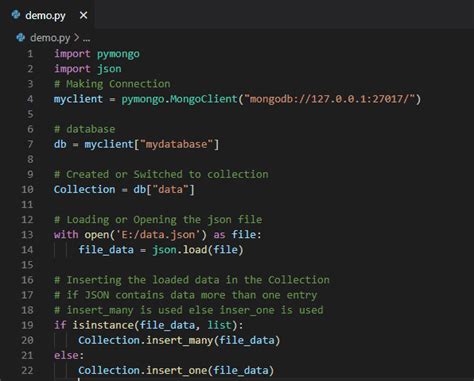Click file_data on line 14
Screen dimensions: 474x381
106,250
